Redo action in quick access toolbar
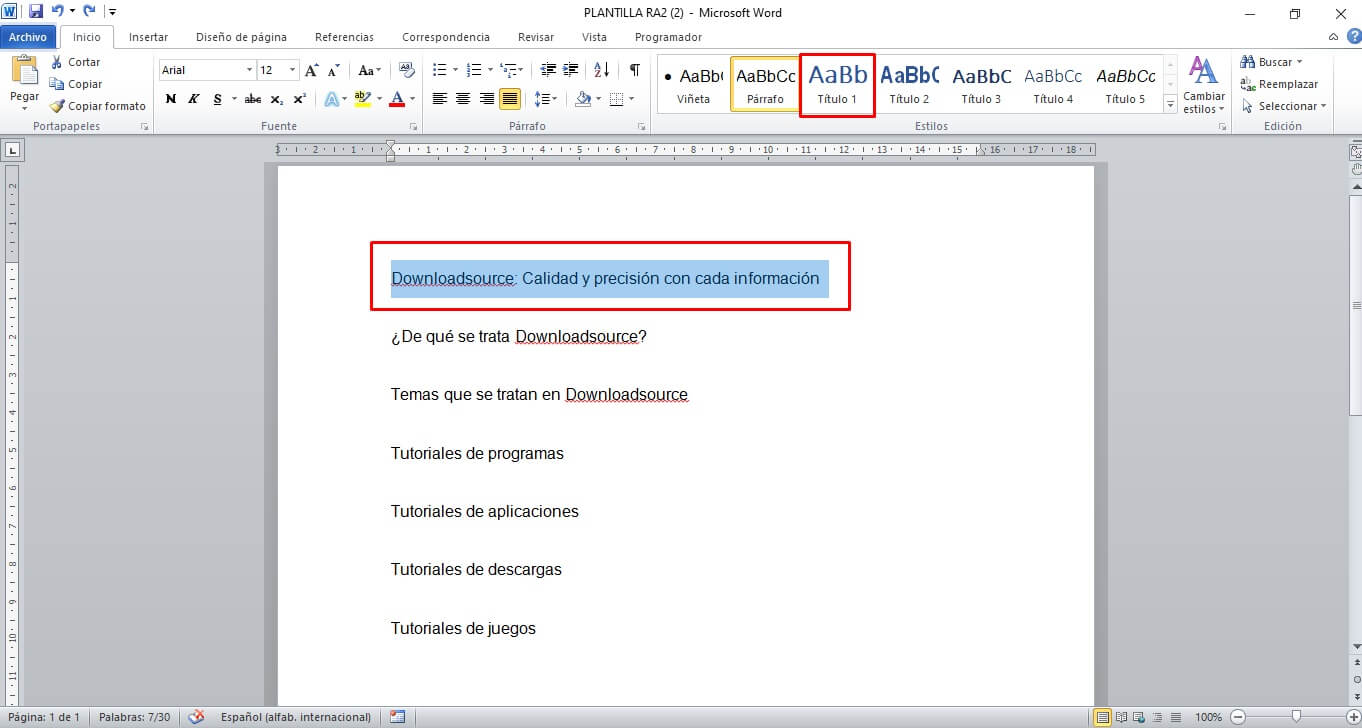 [89, 12]
